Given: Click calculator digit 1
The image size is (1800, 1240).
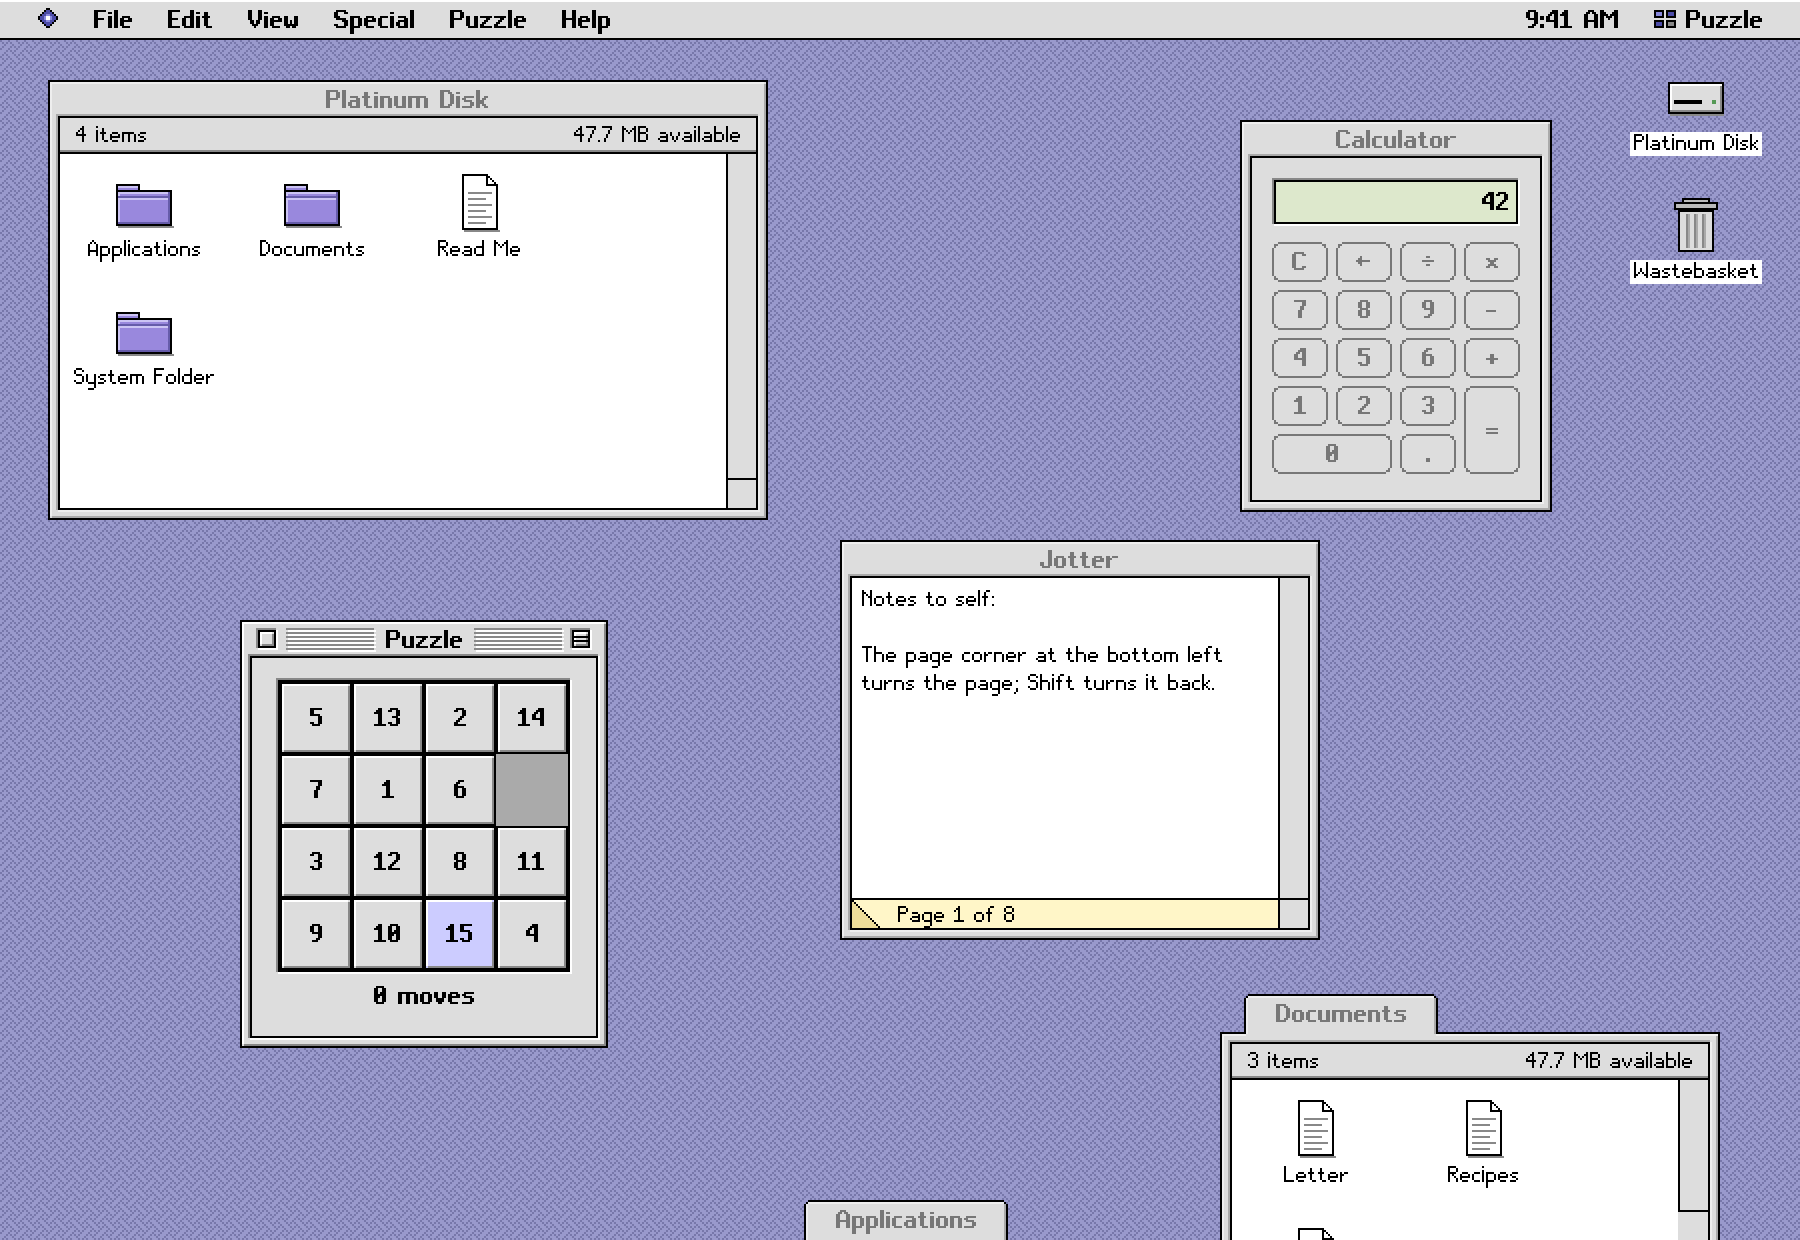Looking at the screenshot, I should pyautogui.click(x=1299, y=406).
